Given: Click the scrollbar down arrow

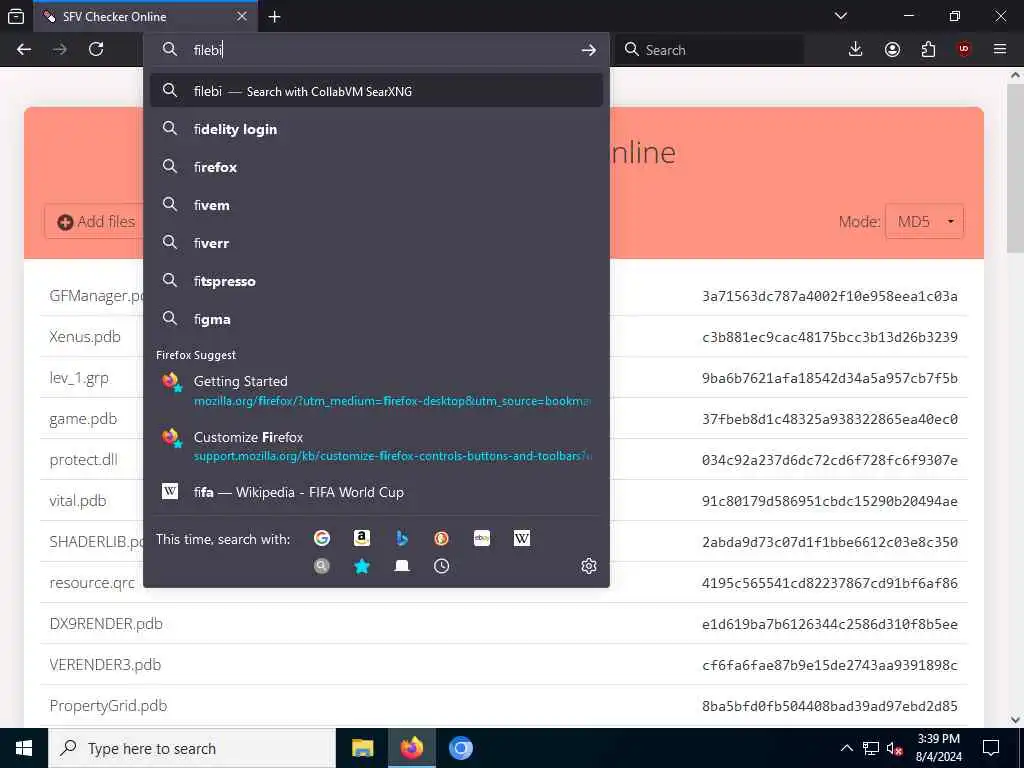Looking at the screenshot, I should pos(1015,720).
